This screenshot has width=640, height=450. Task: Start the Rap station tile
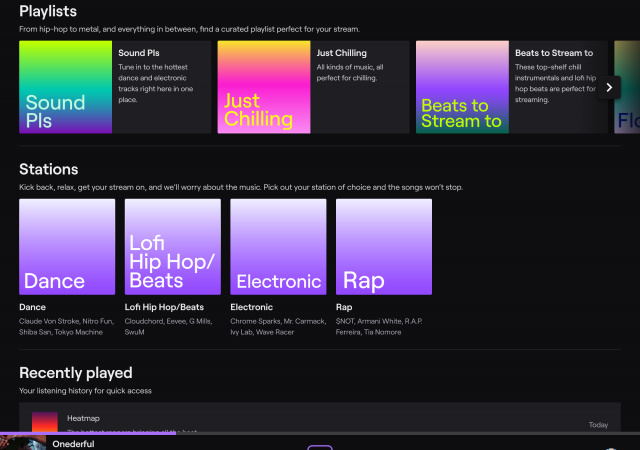tap(384, 246)
